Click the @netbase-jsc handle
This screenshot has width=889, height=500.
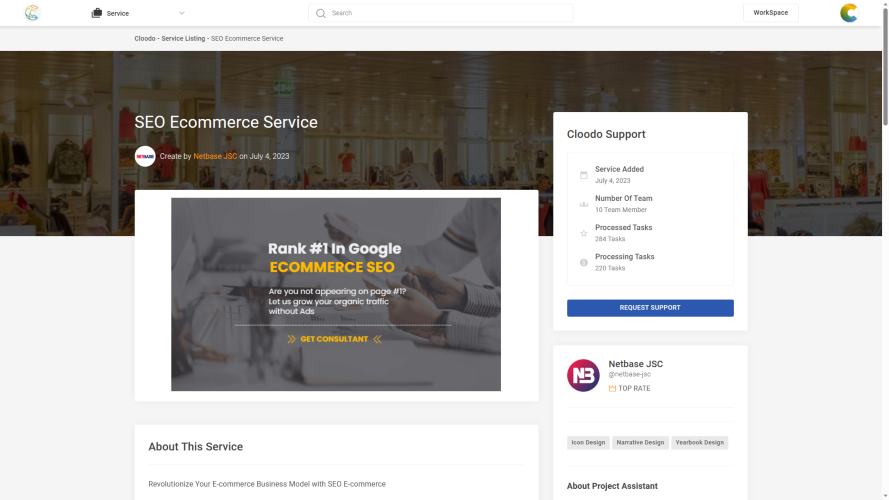pos(629,375)
